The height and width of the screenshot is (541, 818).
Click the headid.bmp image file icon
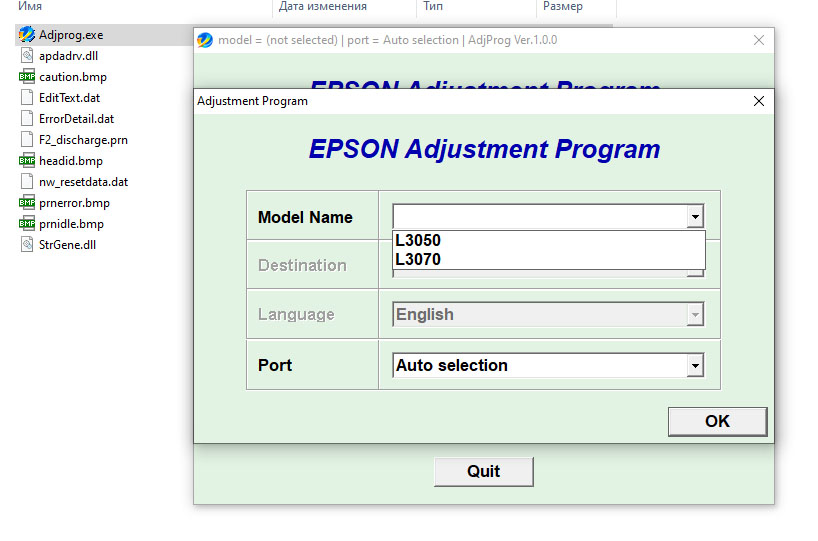(27, 161)
